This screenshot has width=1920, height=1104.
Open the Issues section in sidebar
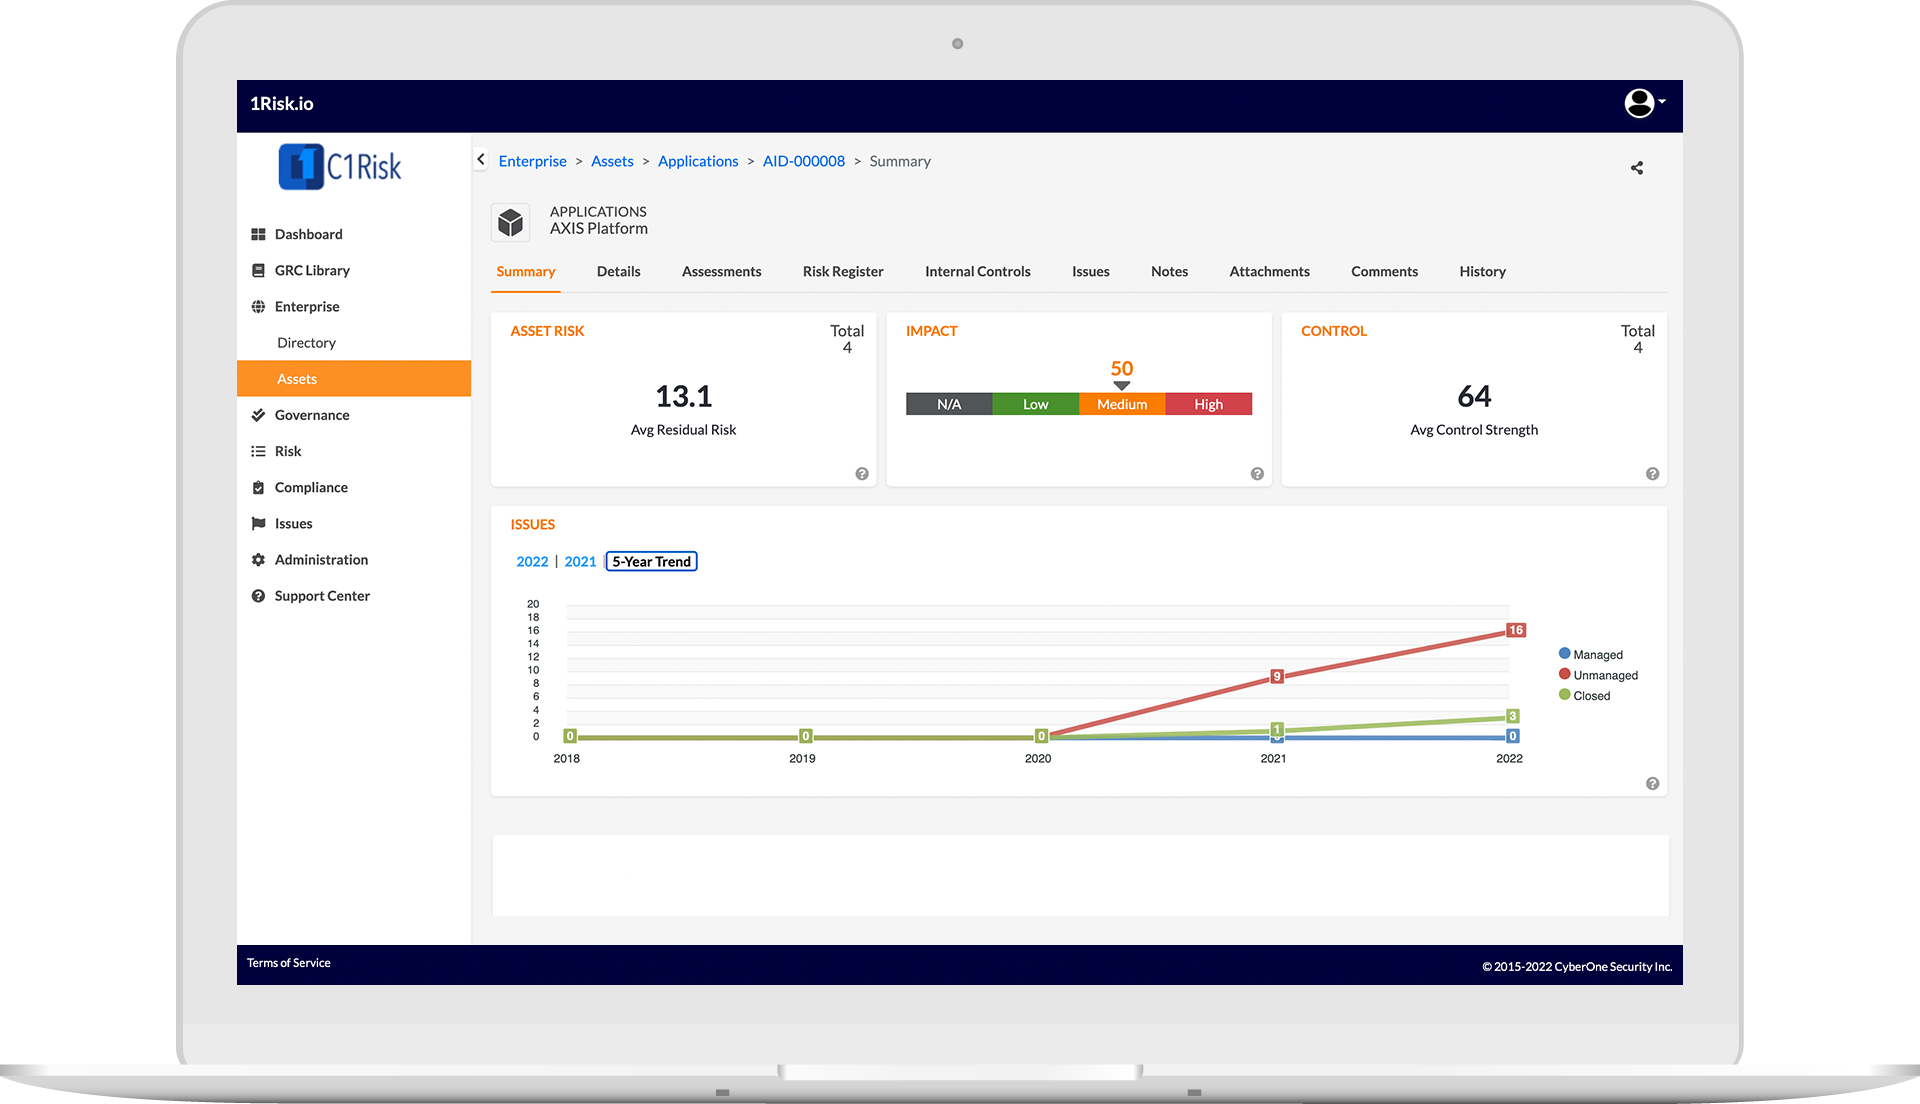(294, 523)
